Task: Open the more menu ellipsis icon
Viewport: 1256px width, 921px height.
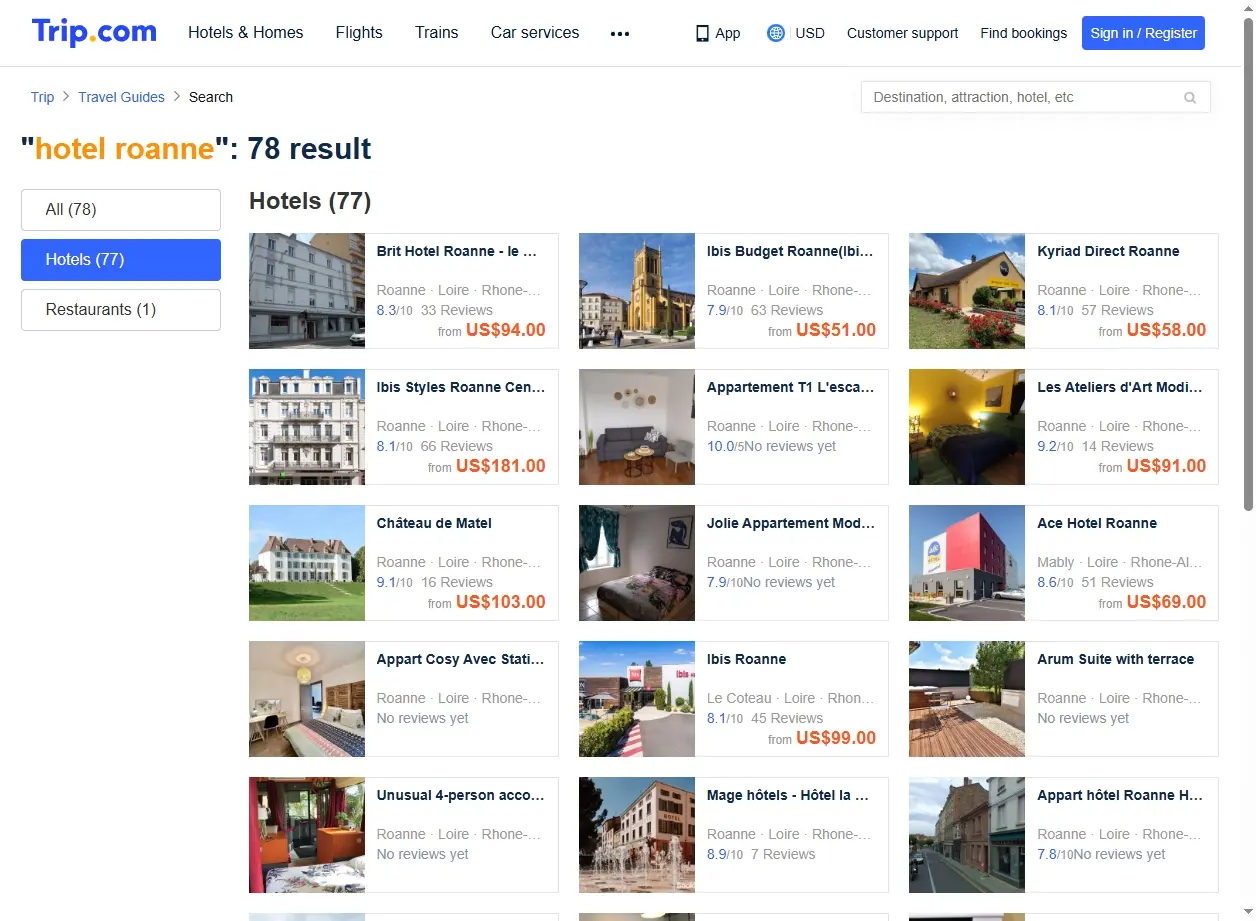Action: pyautogui.click(x=620, y=33)
